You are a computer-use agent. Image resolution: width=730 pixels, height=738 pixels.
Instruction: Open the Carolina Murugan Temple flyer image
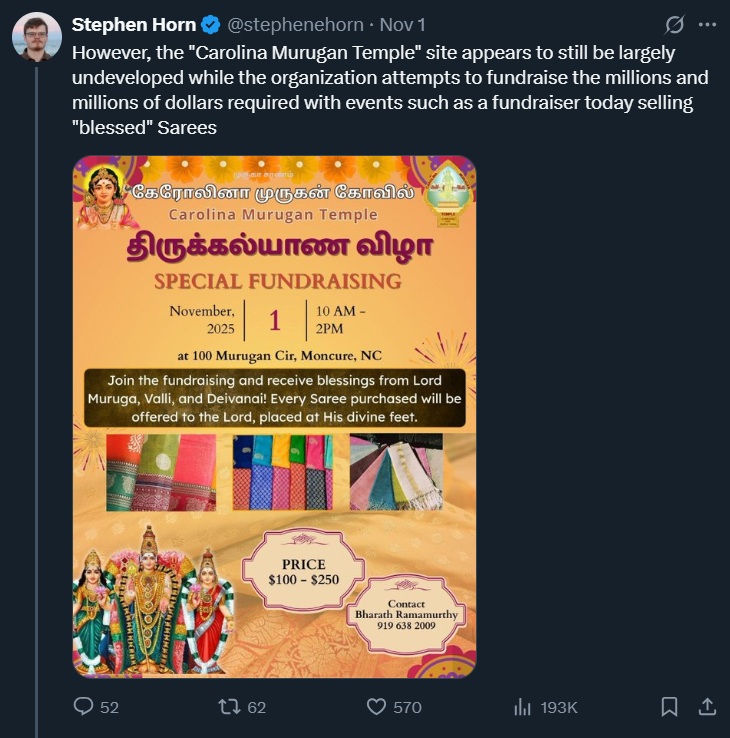tap(274, 416)
